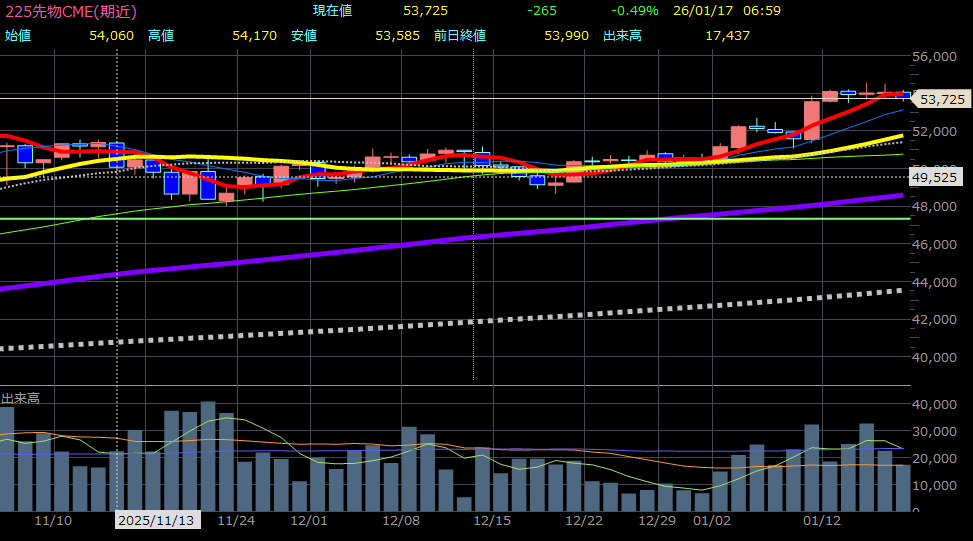Click the 49,525 cursor price label
Viewport: 973px width, 541px height.
click(x=937, y=177)
